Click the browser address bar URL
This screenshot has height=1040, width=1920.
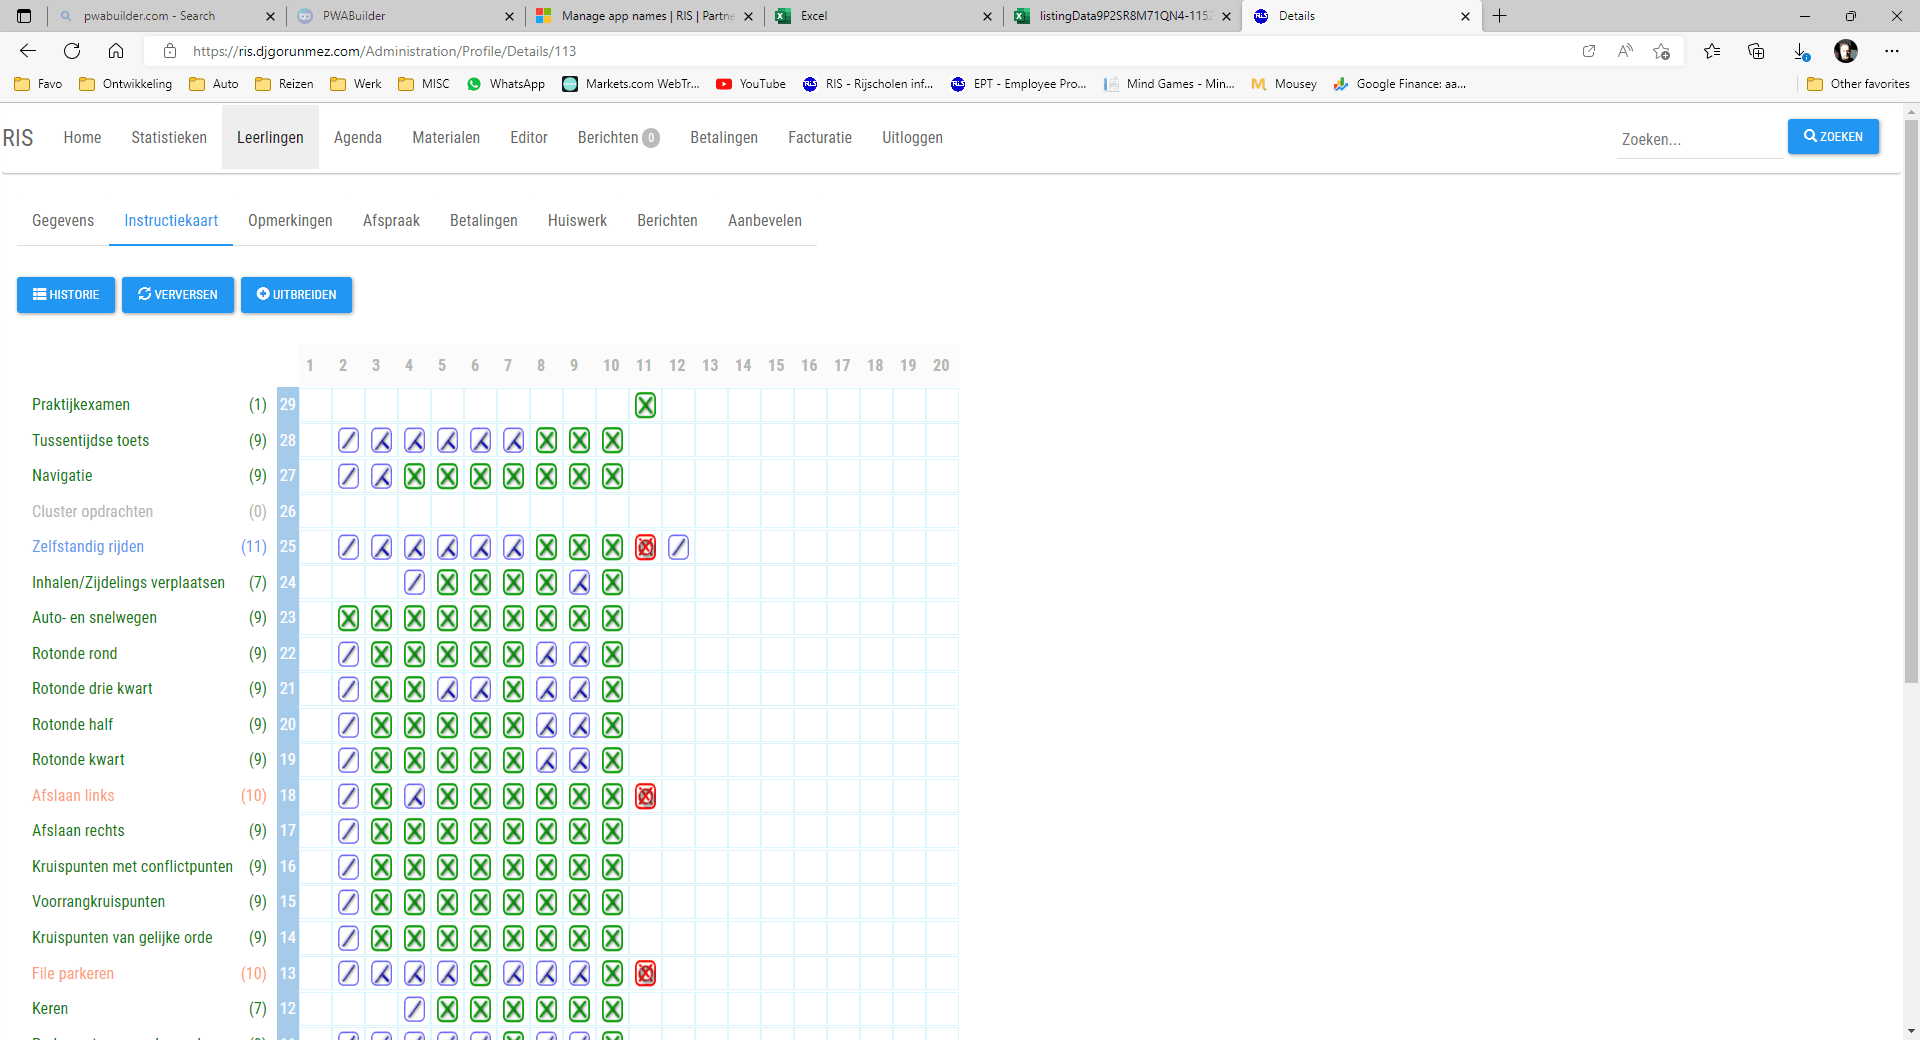click(x=384, y=51)
